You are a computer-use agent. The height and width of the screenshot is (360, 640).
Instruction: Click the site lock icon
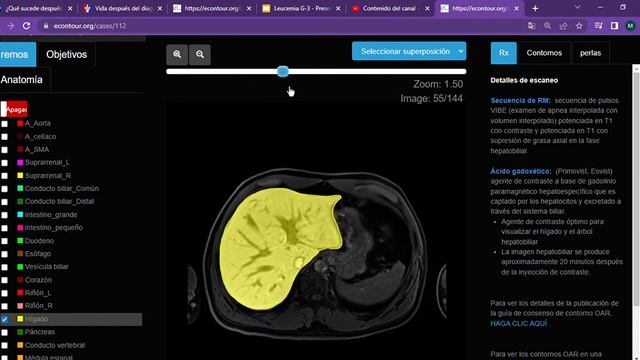pyautogui.click(x=46, y=26)
